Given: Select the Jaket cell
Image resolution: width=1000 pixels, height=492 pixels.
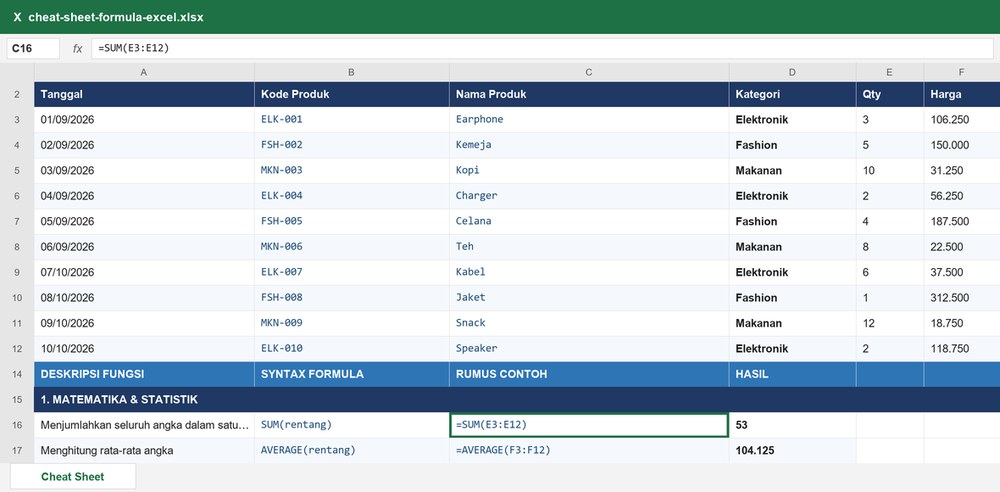Looking at the screenshot, I should pyautogui.click(x=589, y=298).
